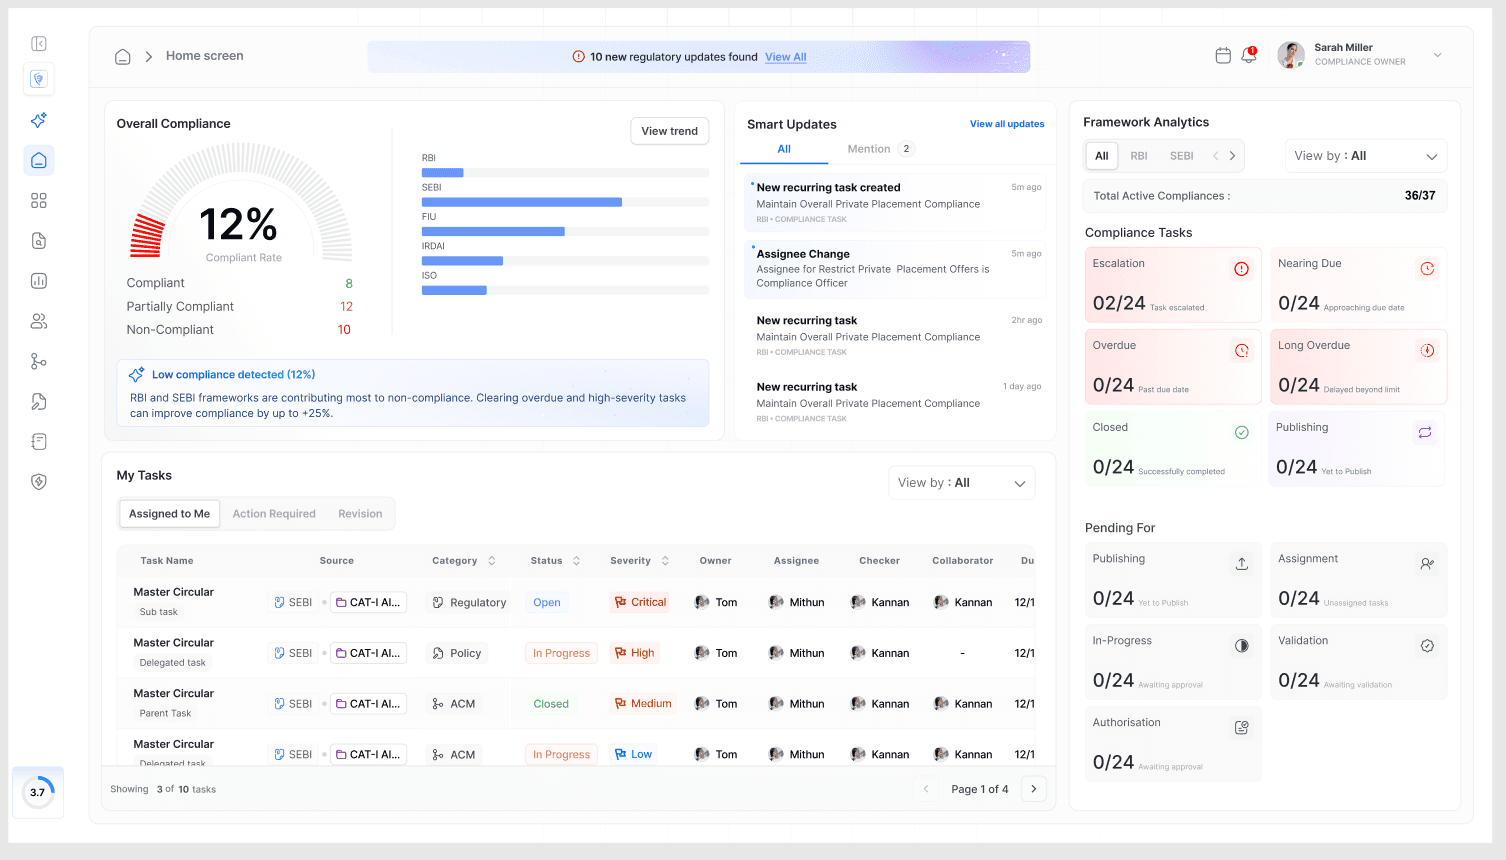This screenshot has height=860, width=1506.
Task: Expand Sarah Miller profile menu chevron
Action: pos(1438,55)
